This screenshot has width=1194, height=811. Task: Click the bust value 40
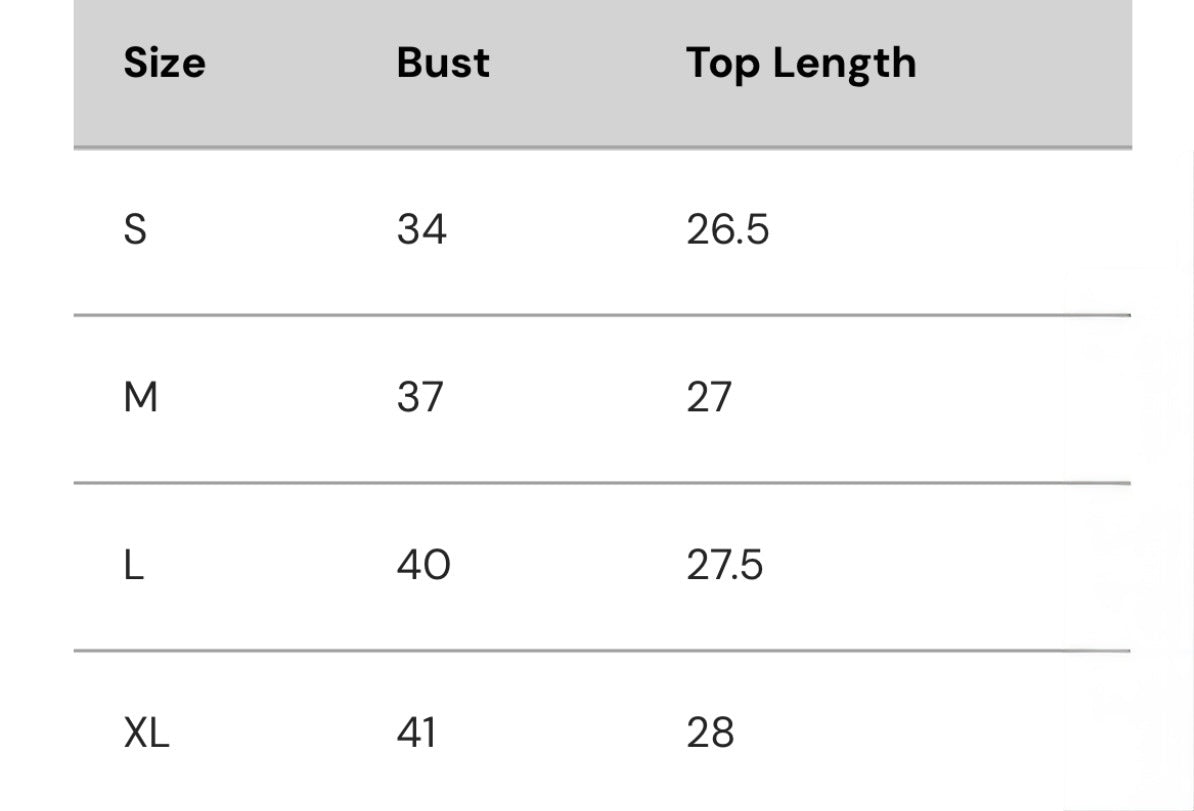click(x=423, y=566)
